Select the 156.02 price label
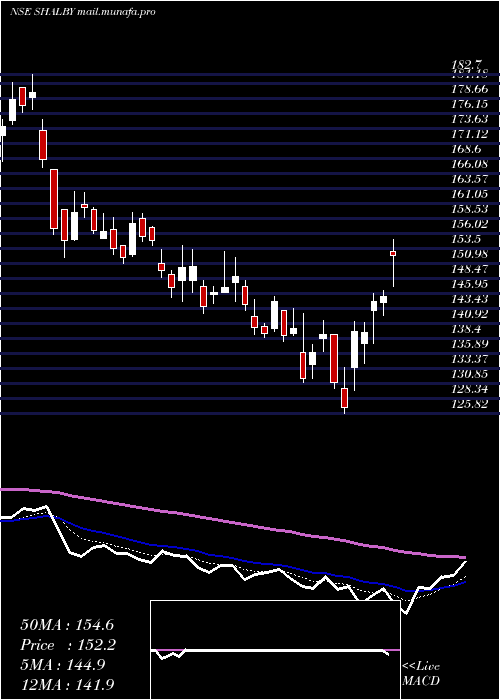The height and width of the screenshot is (700, 500). click(x=469, y=224)
